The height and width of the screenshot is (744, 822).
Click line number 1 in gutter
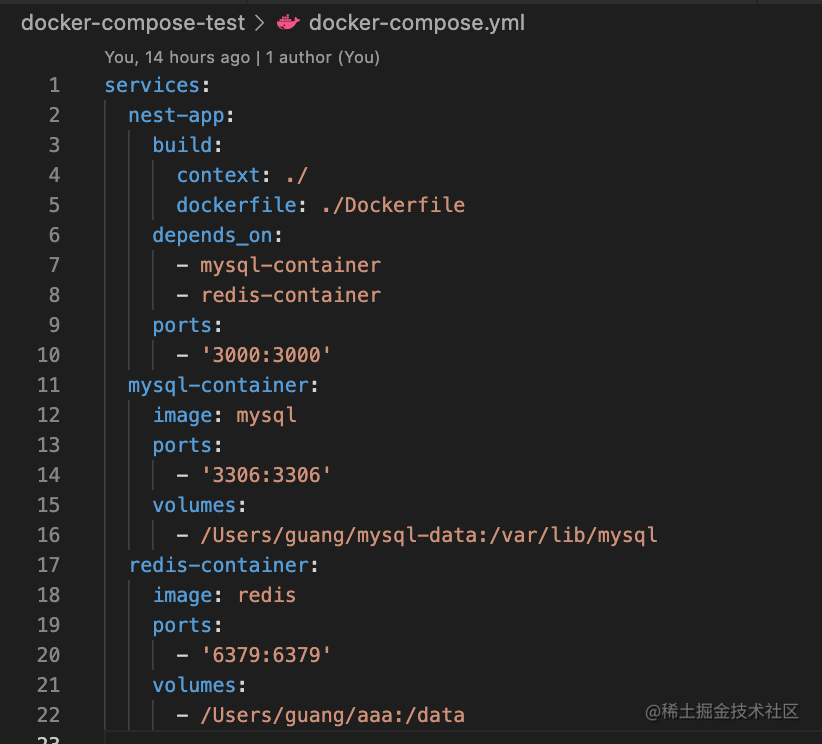54,85
